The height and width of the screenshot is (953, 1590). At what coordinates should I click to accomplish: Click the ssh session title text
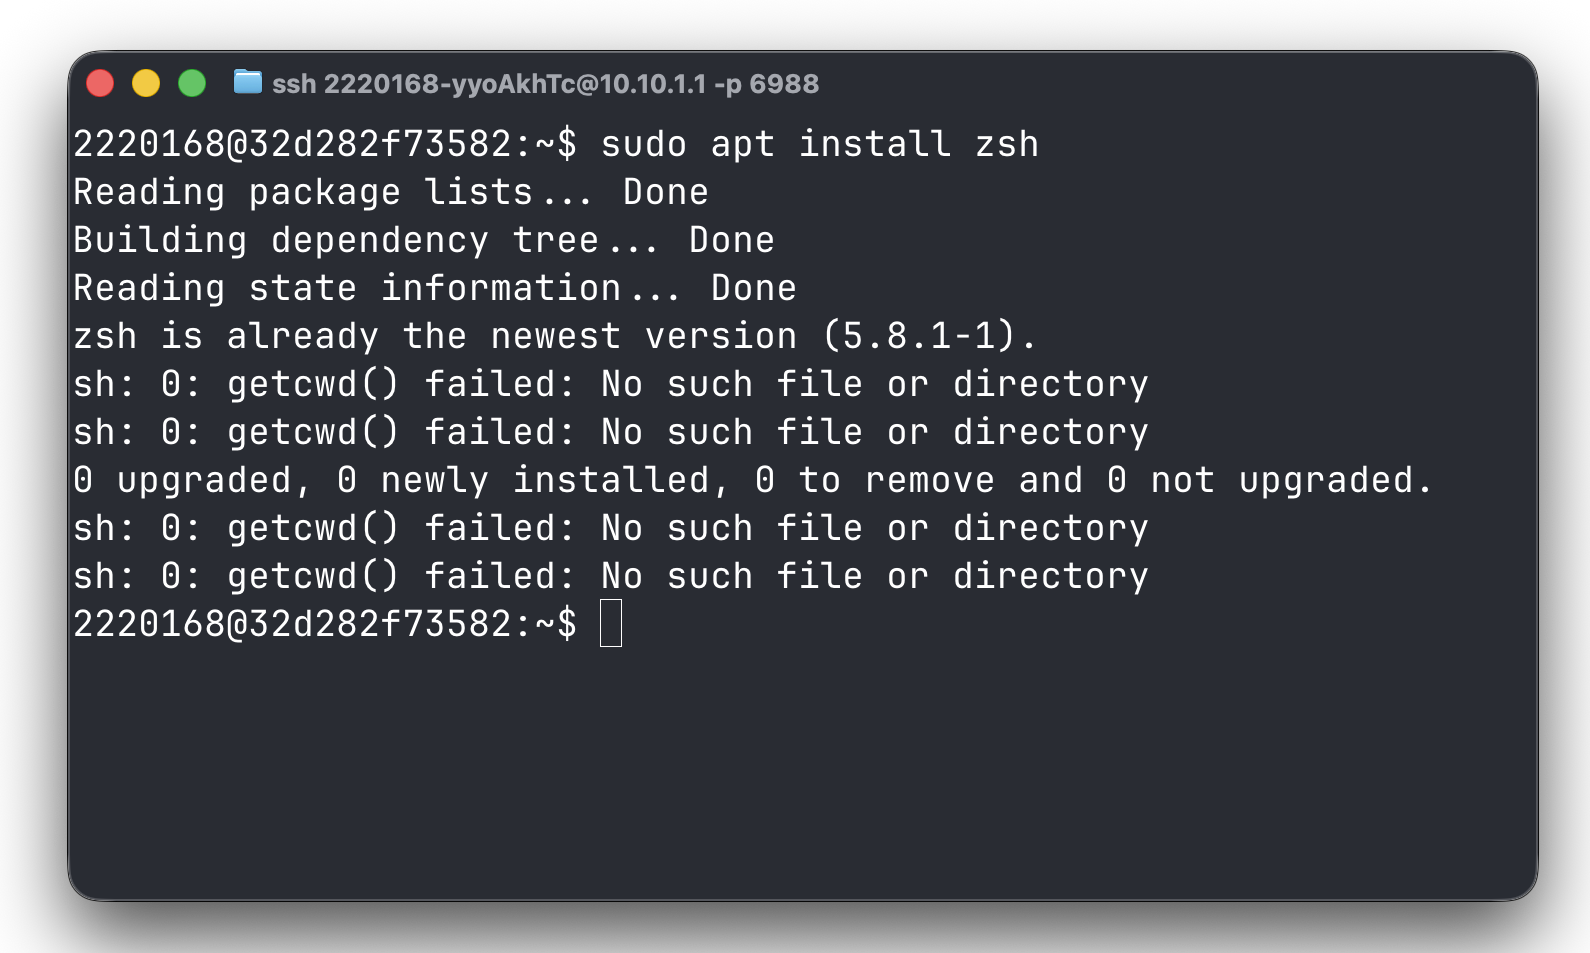[x=546, y=84]
